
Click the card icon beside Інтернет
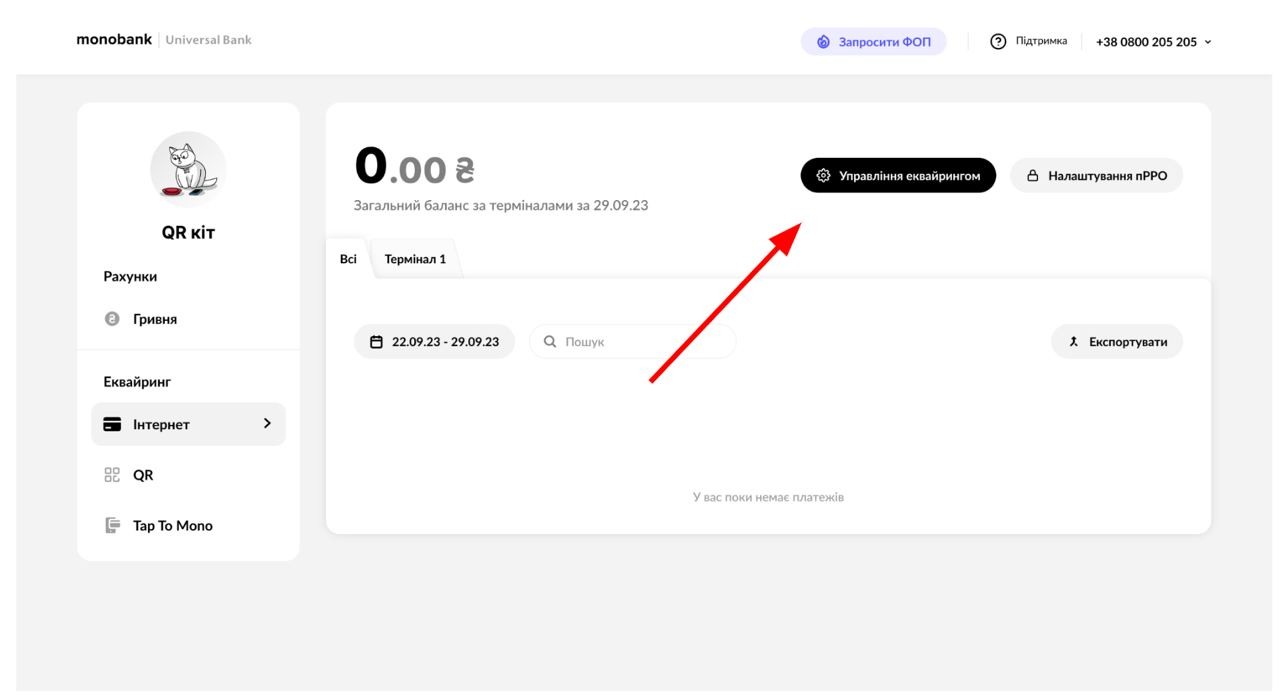coord(113,425)
